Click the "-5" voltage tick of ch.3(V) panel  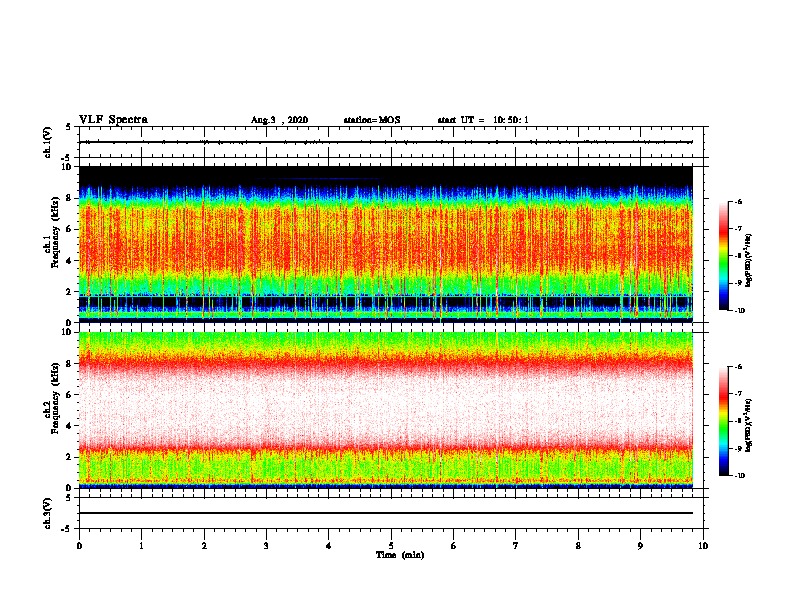67,529
